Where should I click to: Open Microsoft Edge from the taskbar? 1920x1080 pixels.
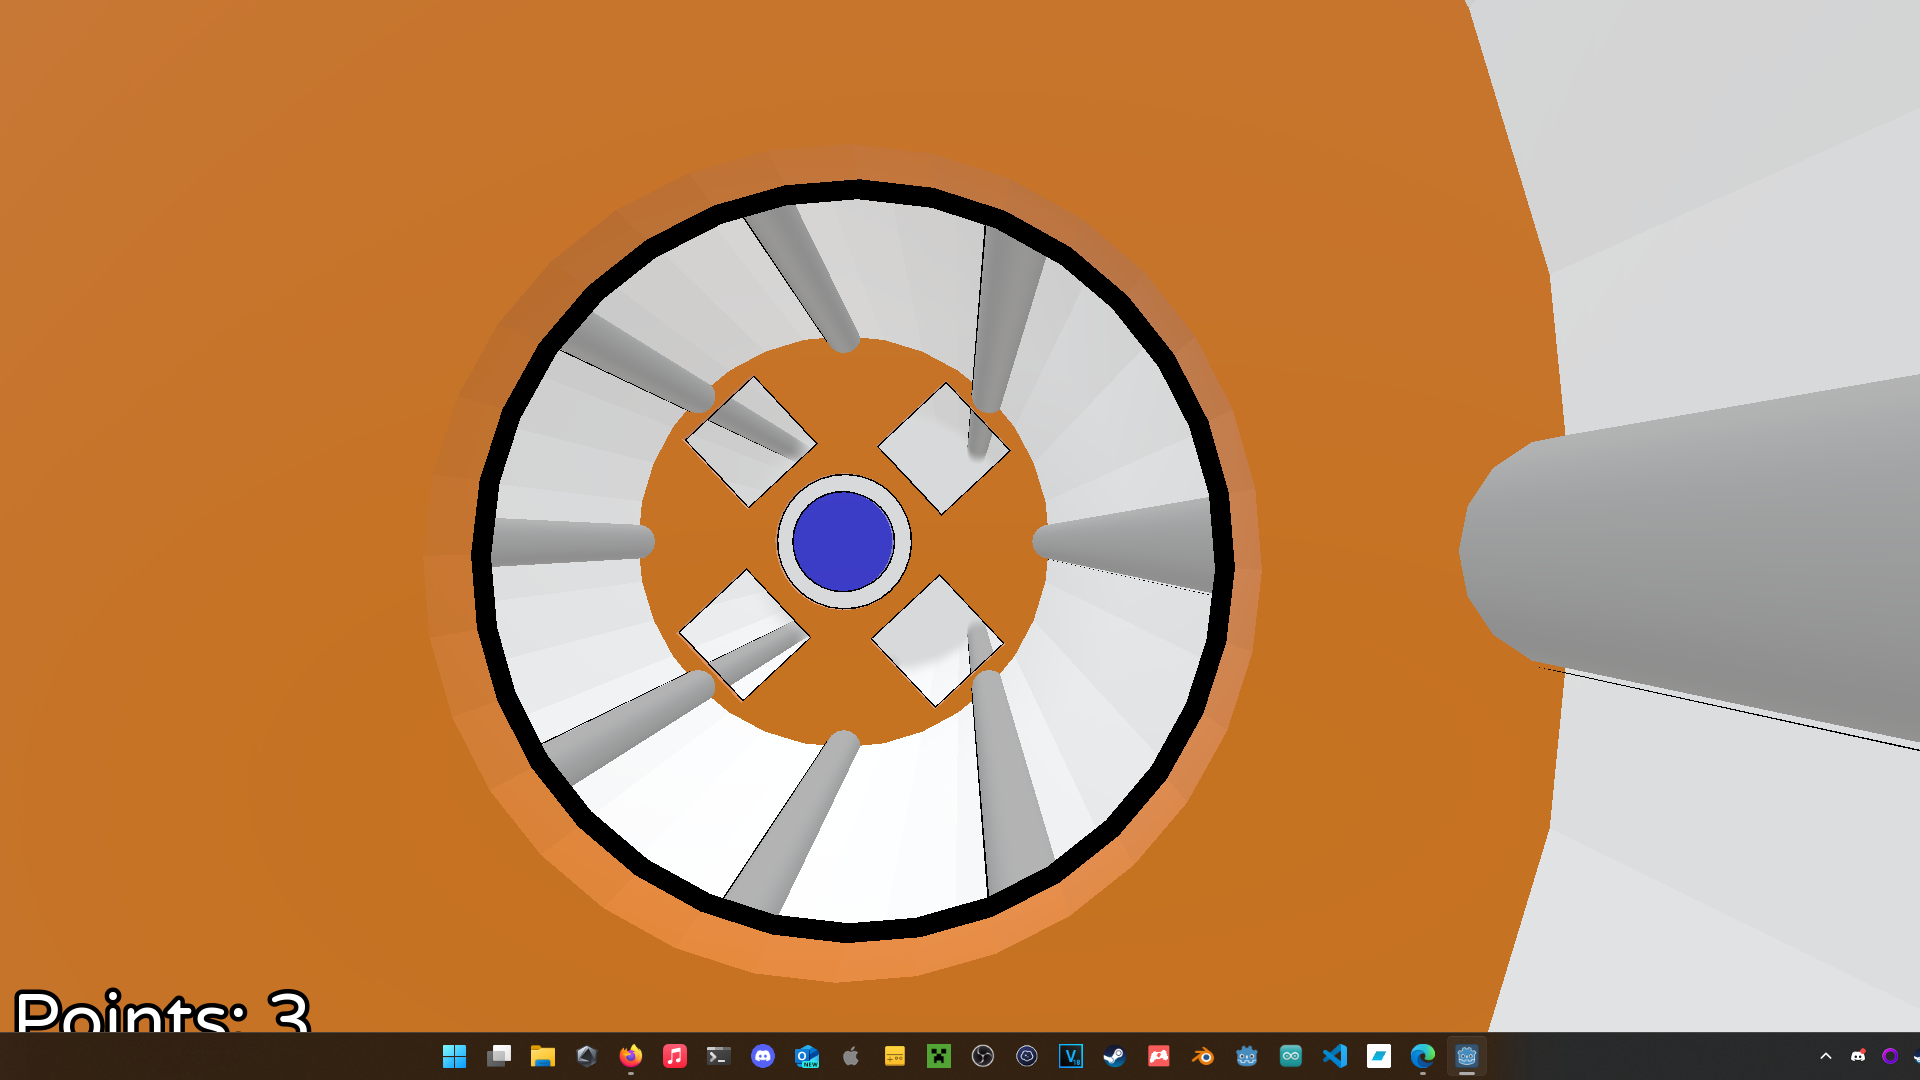1422,1056
